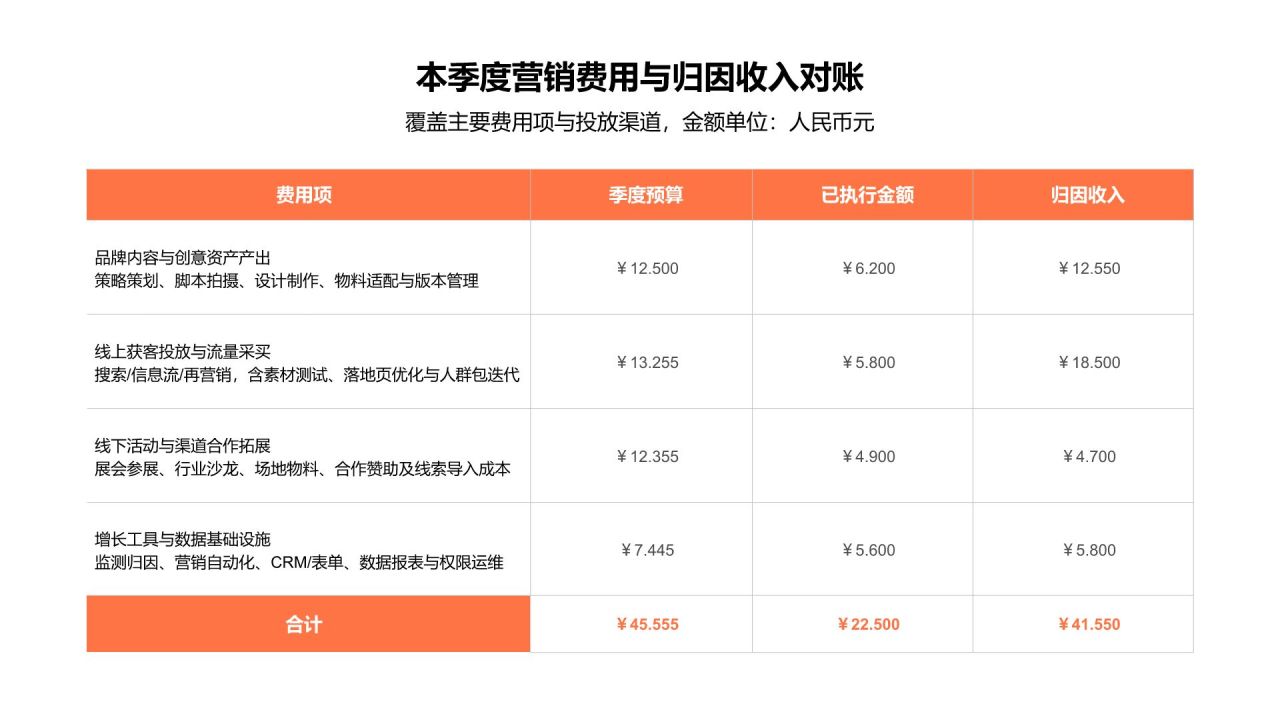Click the ¥13.255 budget cell
The image size is (1280, 720).
tap(646, 362)
